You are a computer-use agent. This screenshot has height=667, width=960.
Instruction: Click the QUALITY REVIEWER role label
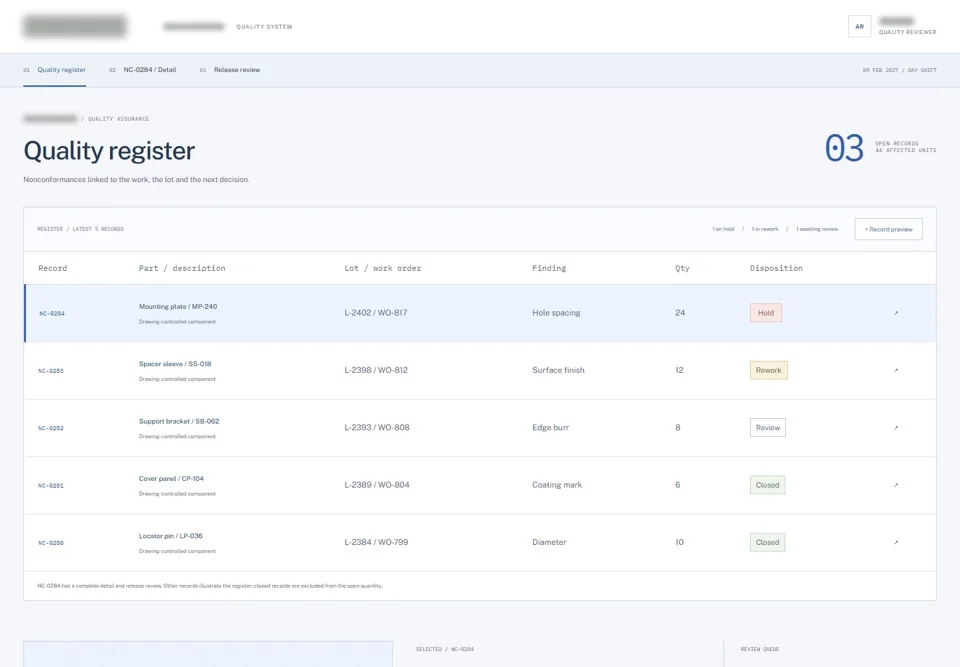point(907,32)
